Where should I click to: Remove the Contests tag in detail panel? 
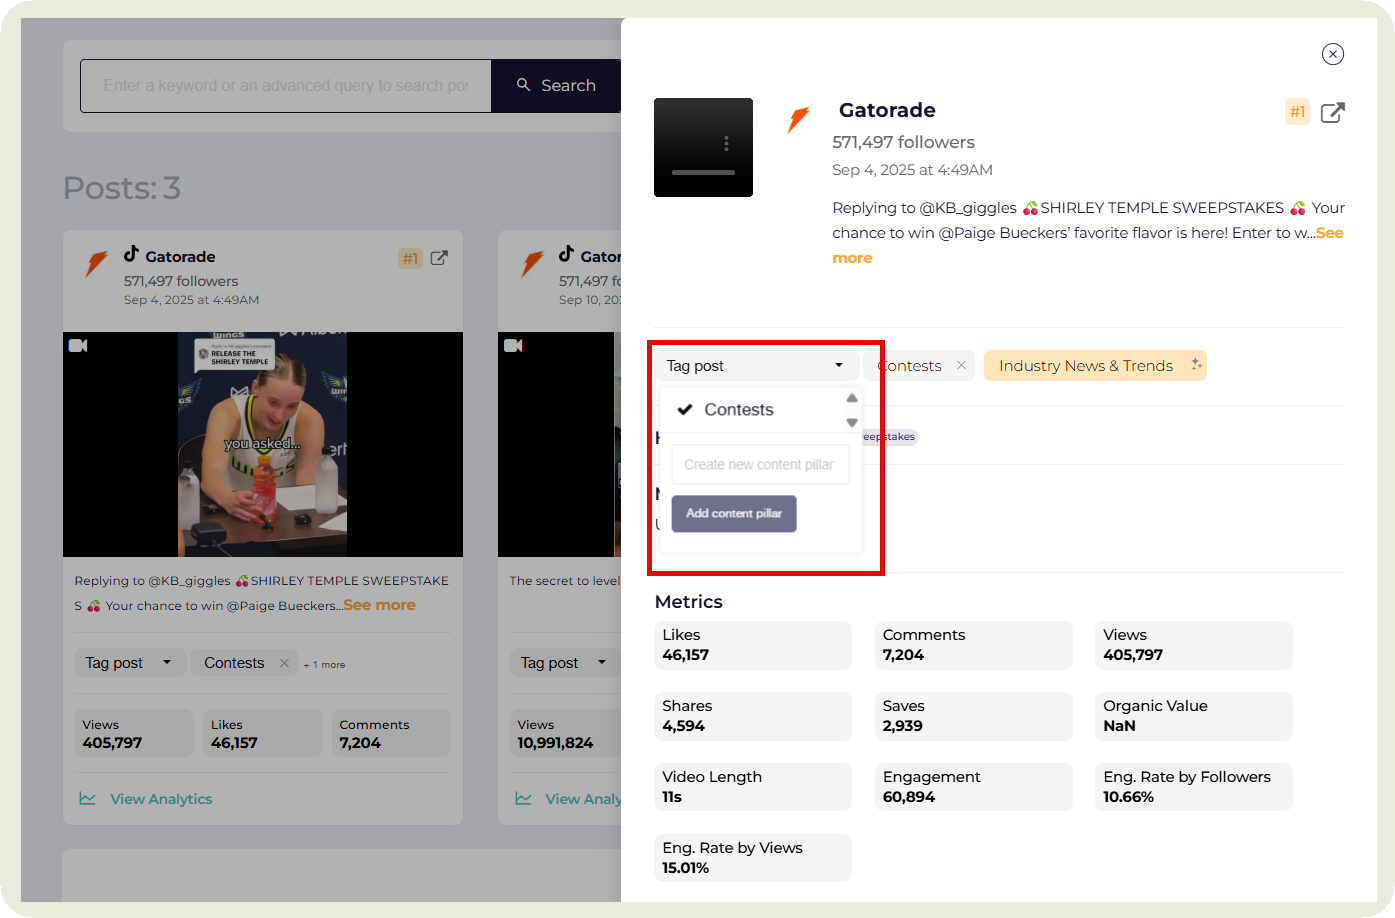(961, 366)
